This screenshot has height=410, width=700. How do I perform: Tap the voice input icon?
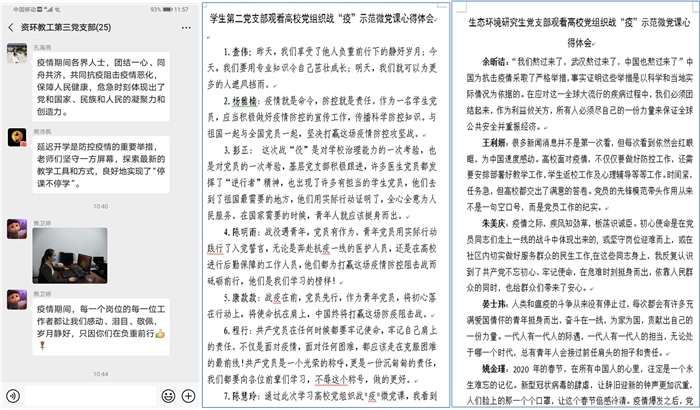tap(15, 396)
